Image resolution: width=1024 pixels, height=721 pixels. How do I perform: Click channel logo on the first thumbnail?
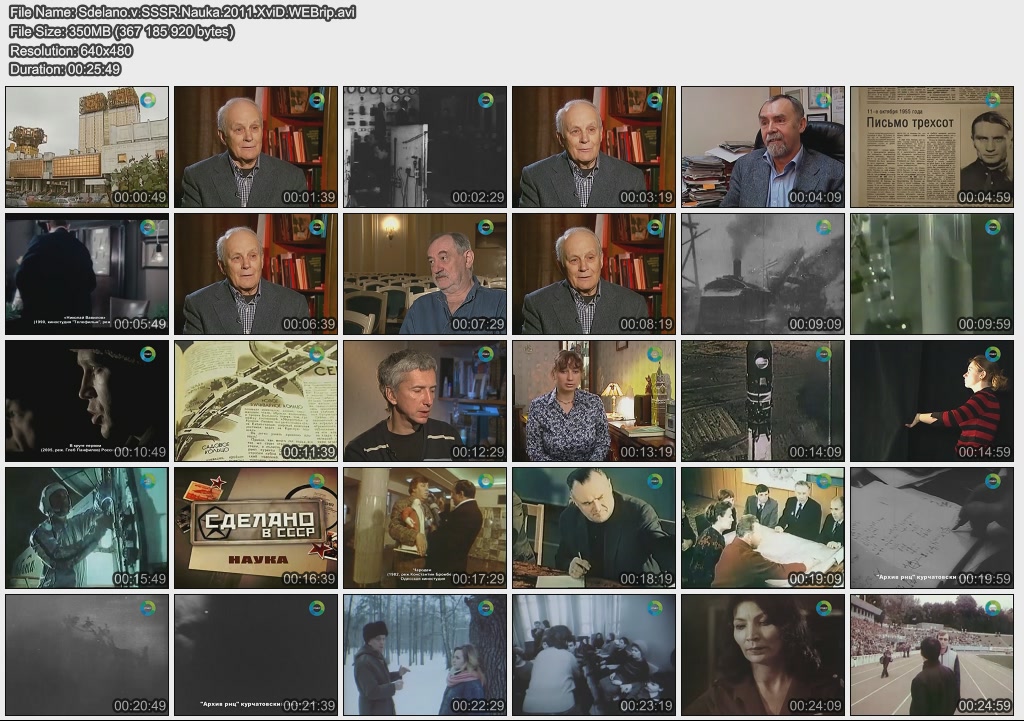[148, 101]
